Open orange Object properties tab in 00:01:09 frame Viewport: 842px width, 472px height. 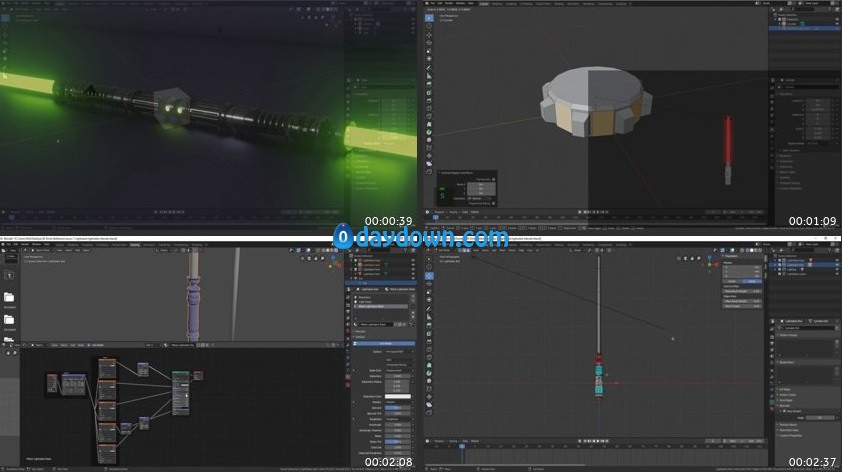[x=772, y=128]
